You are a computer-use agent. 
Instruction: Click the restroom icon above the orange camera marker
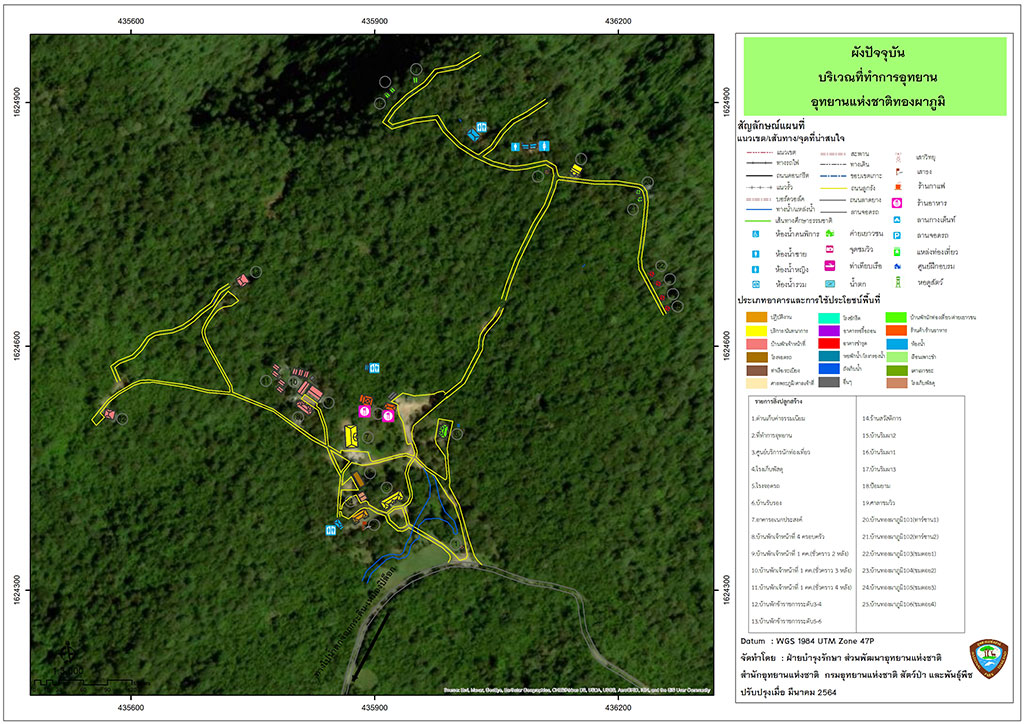click(x=374, y=368)
